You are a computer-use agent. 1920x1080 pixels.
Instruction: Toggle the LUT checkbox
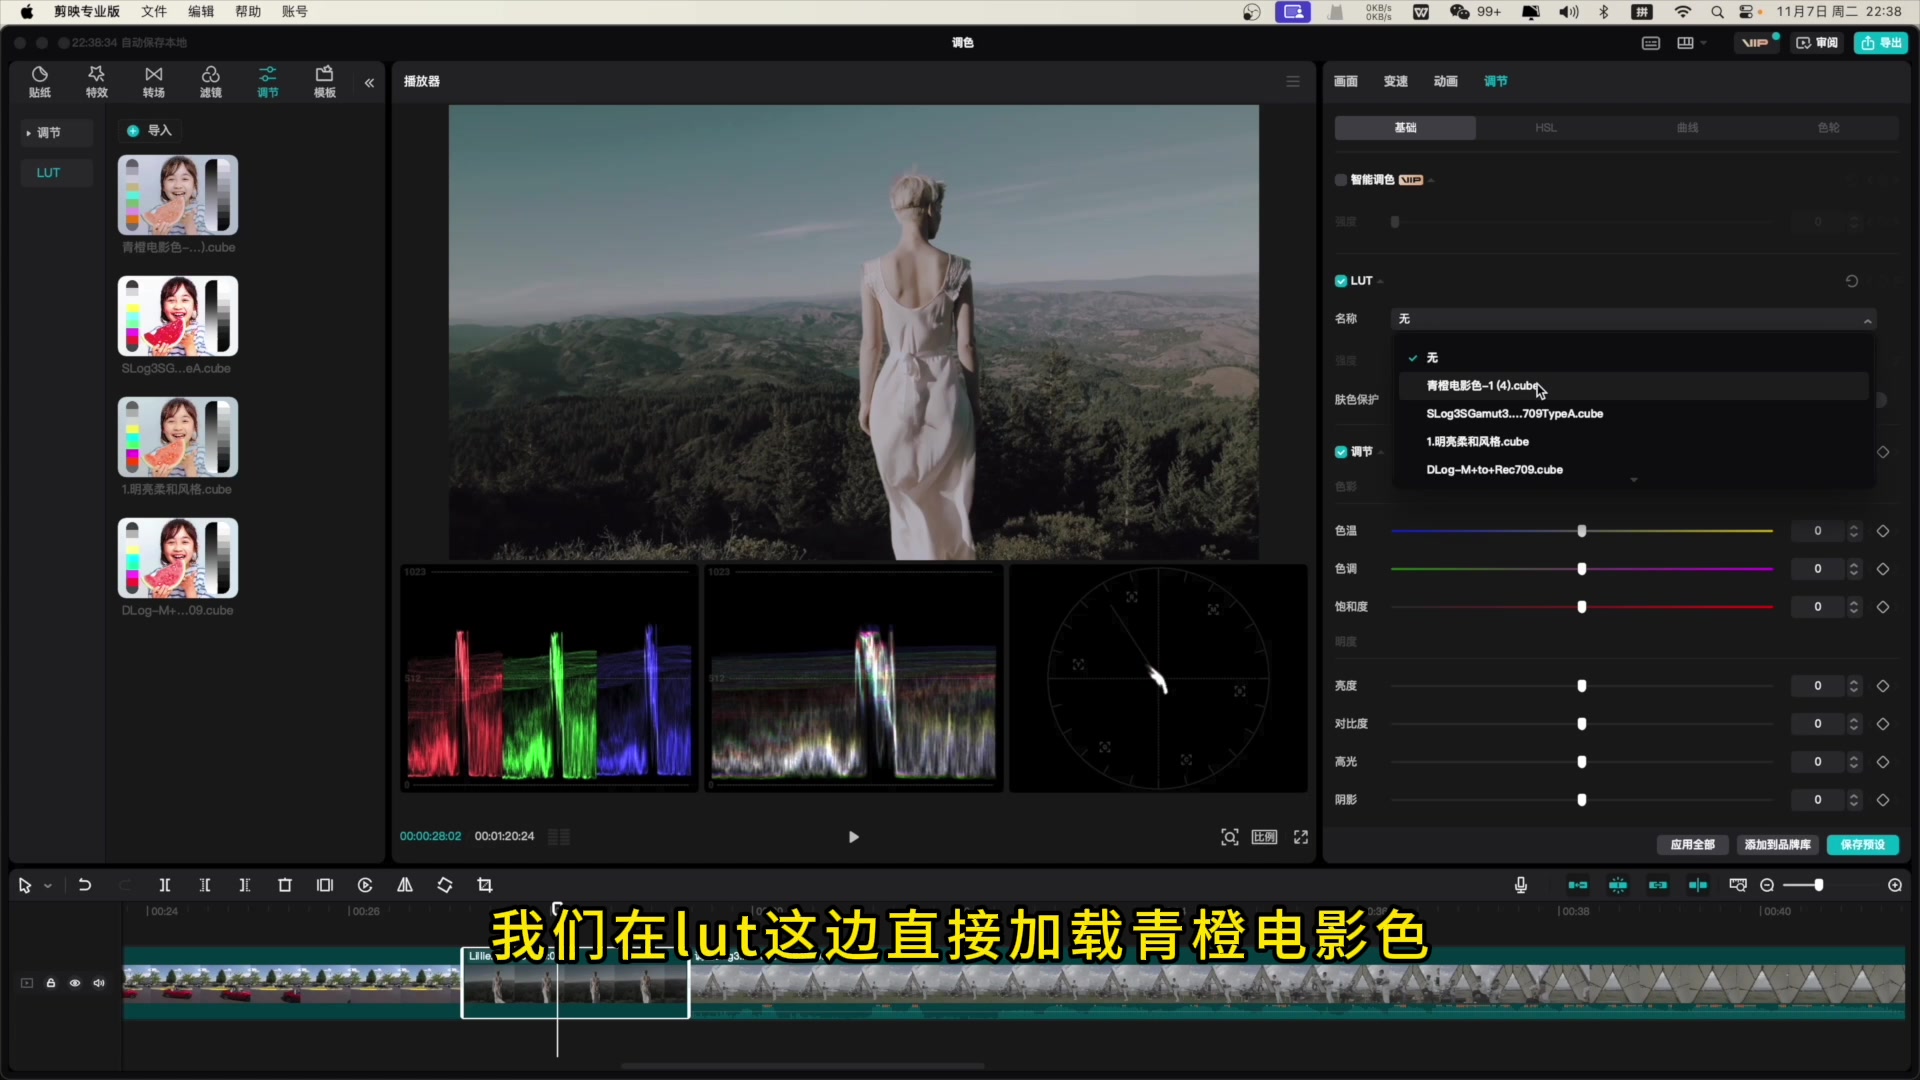[1341, 281]
